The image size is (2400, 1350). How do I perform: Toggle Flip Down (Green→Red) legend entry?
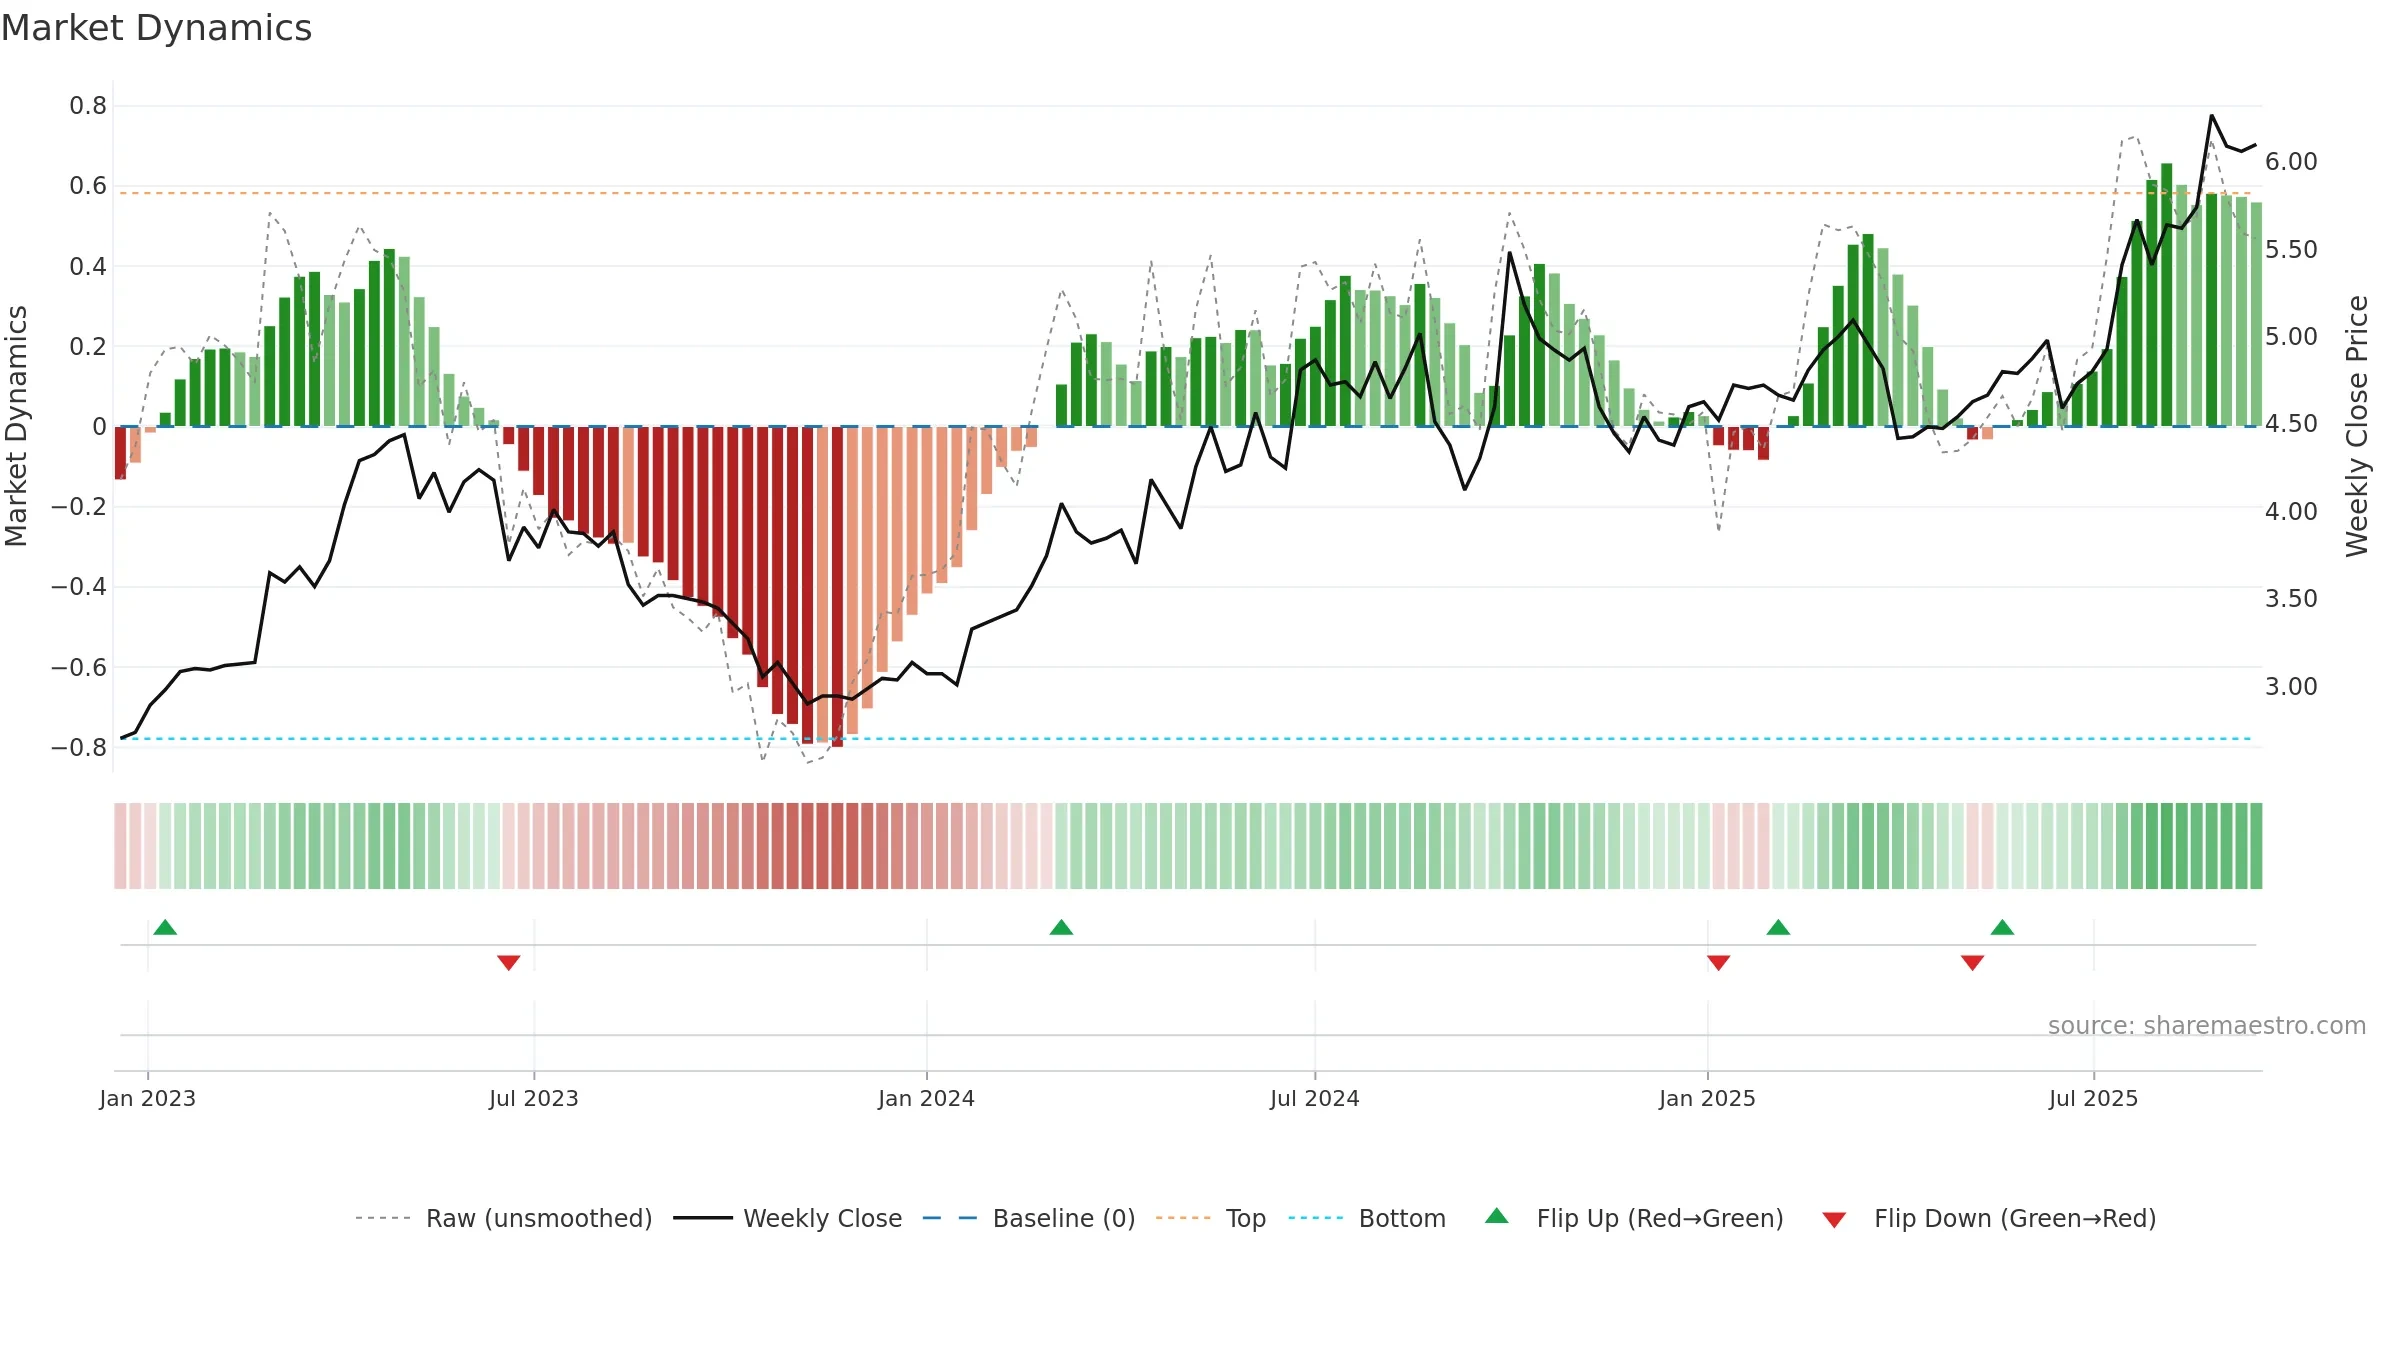[1989, 1218]
